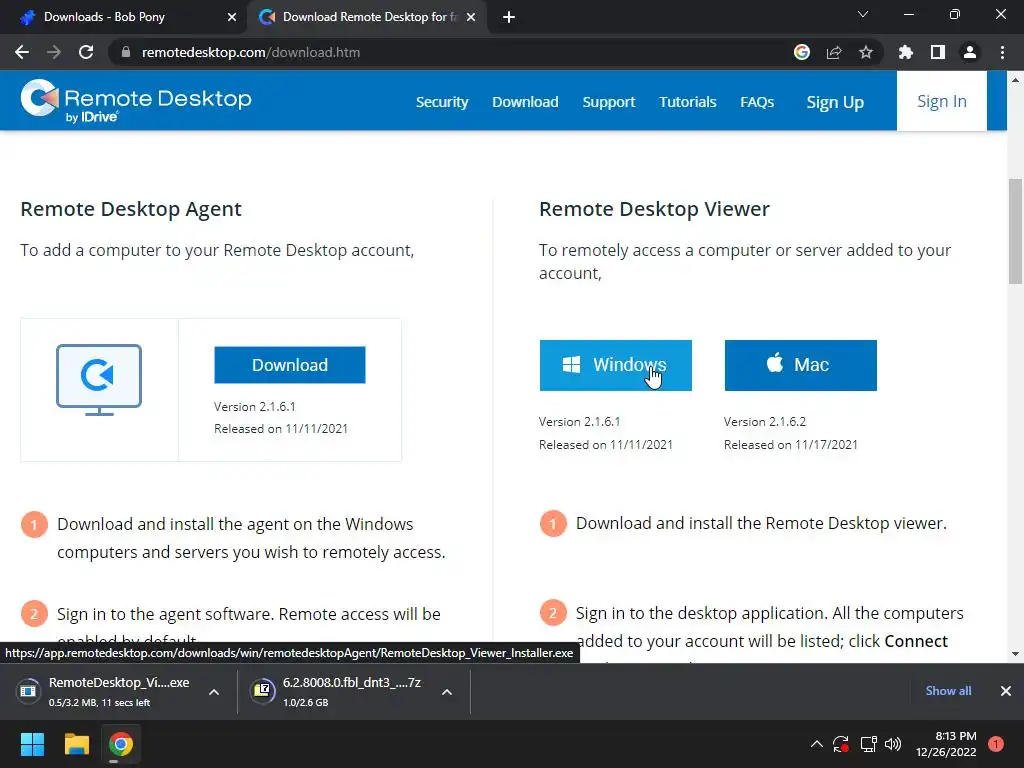Click the address bar URL
Screen dimensions: 1024x768
[x=251, y=52]
